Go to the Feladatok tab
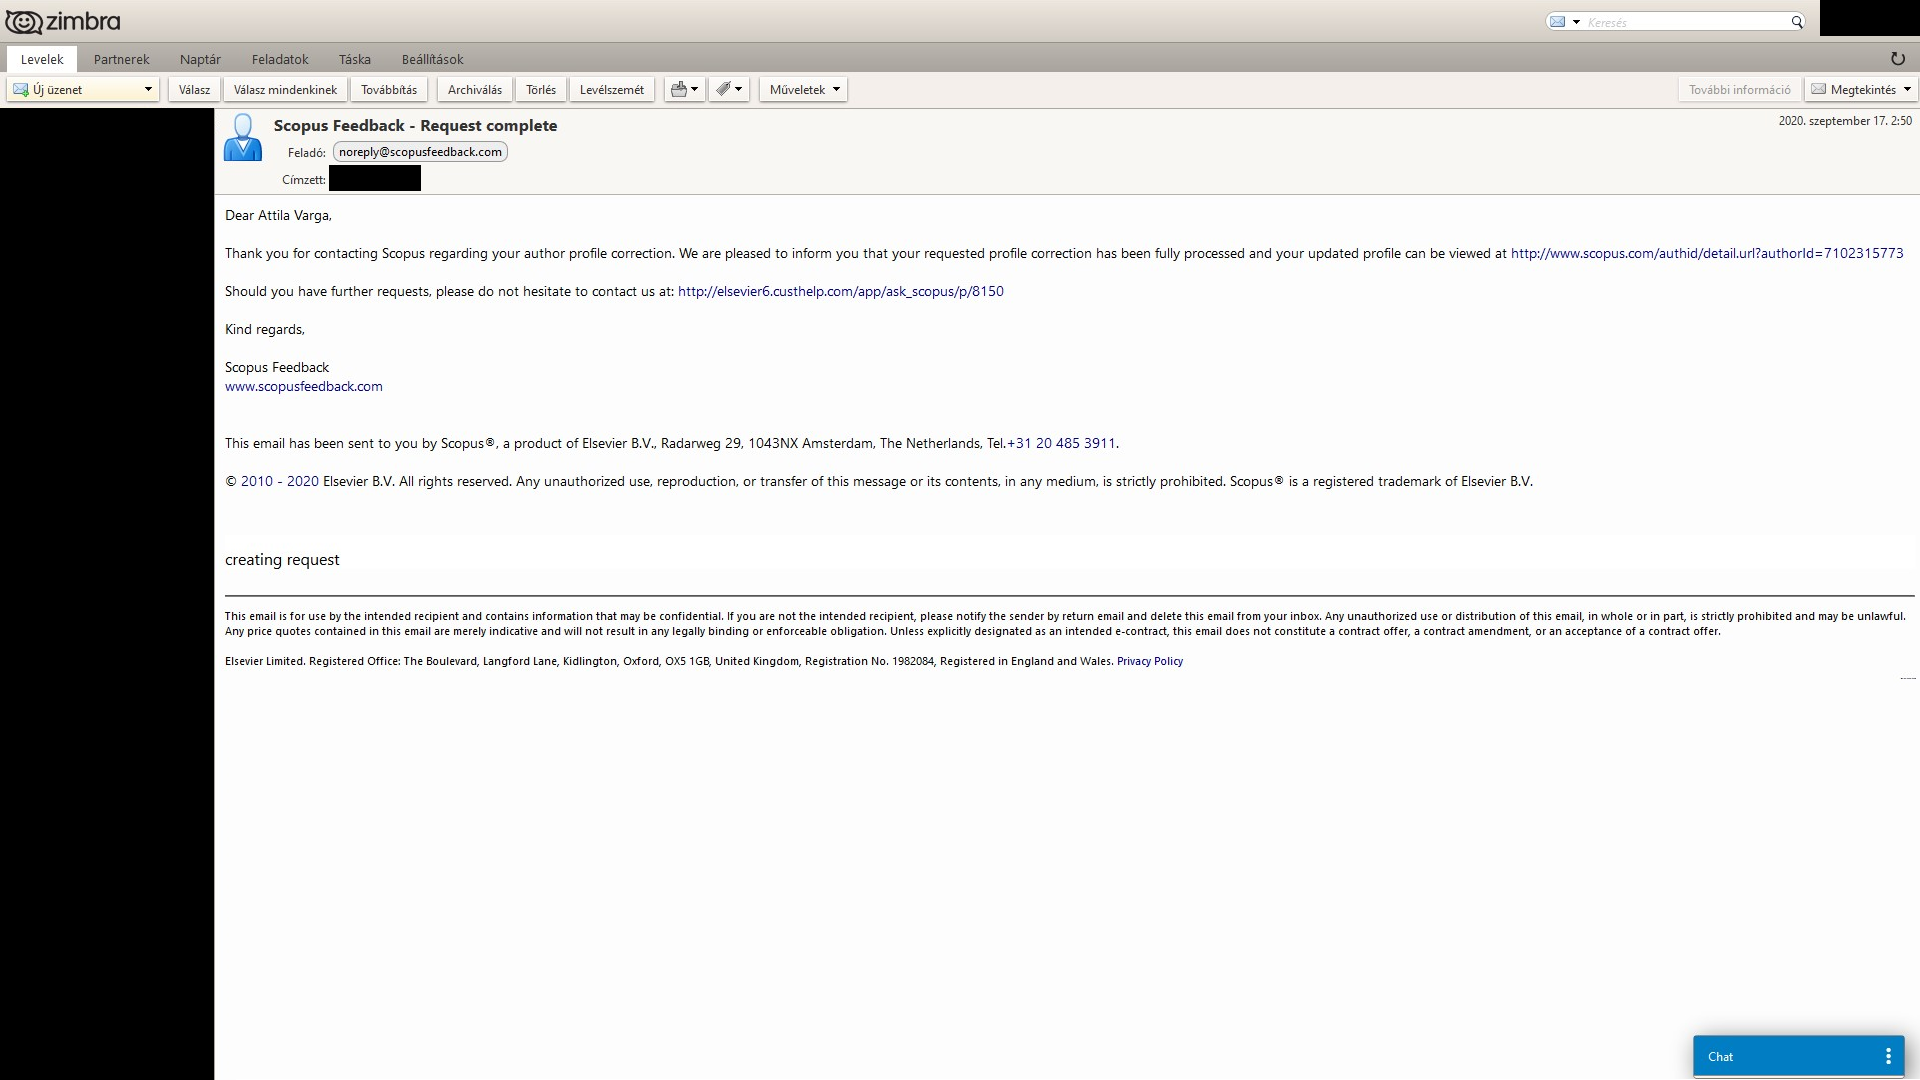Screen dimensions: 1920x1080 (x=280, y=59)
